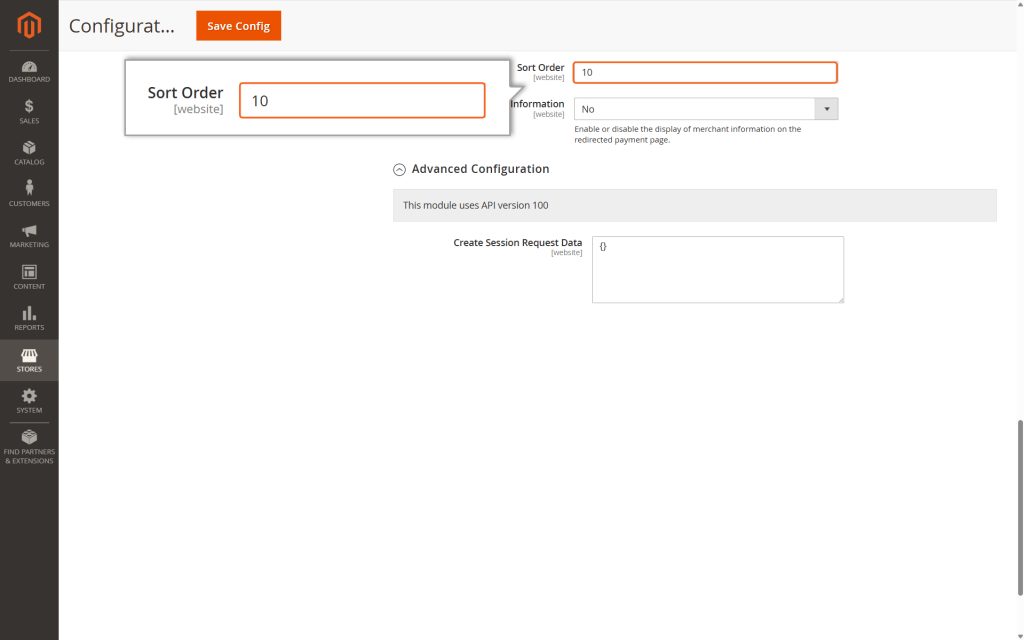Edit the Create Session Request Data textarea
This screenshot has height=640, width=1024.
pyautogui.click(x=717, y=268)
